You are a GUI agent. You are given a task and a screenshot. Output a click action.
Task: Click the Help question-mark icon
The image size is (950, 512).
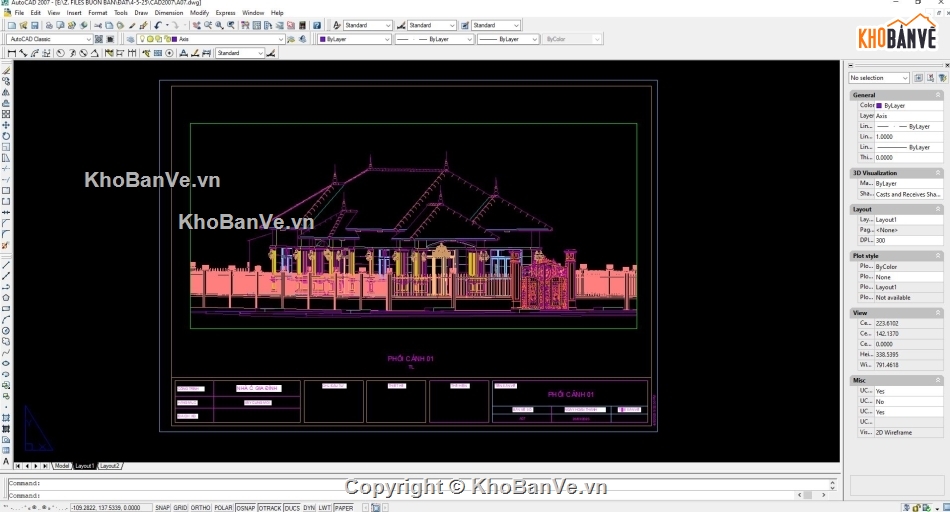[x=316, y=25]
